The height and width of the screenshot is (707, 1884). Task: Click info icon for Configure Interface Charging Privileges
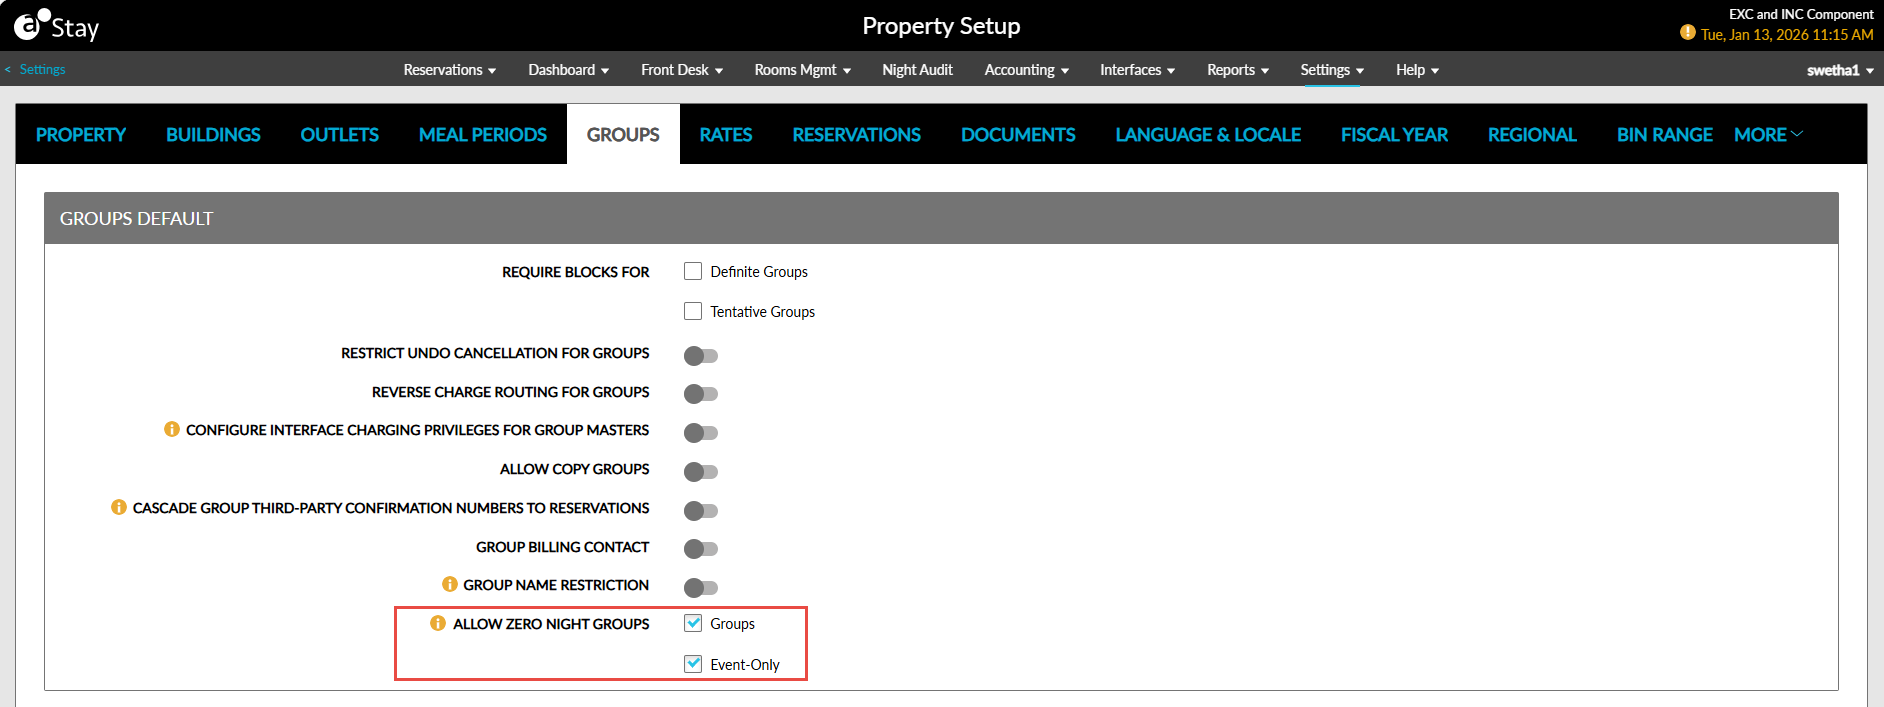172,429
